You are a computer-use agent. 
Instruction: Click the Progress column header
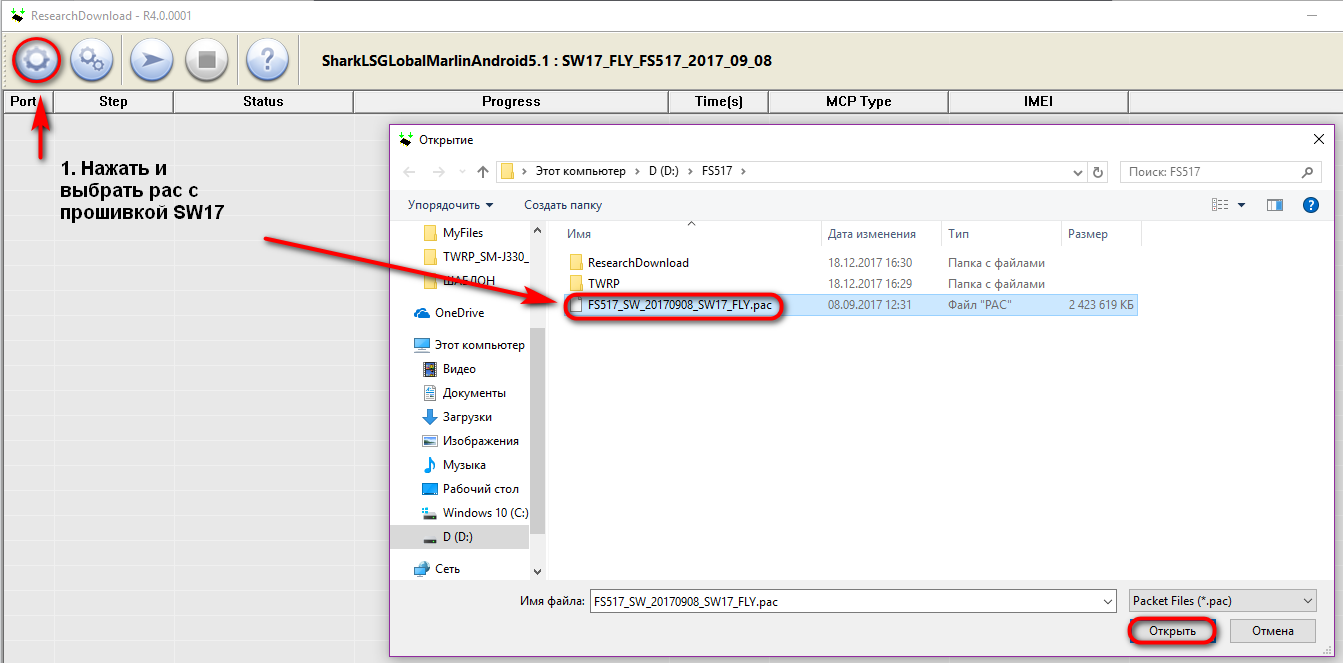click(x=511, y=101)
